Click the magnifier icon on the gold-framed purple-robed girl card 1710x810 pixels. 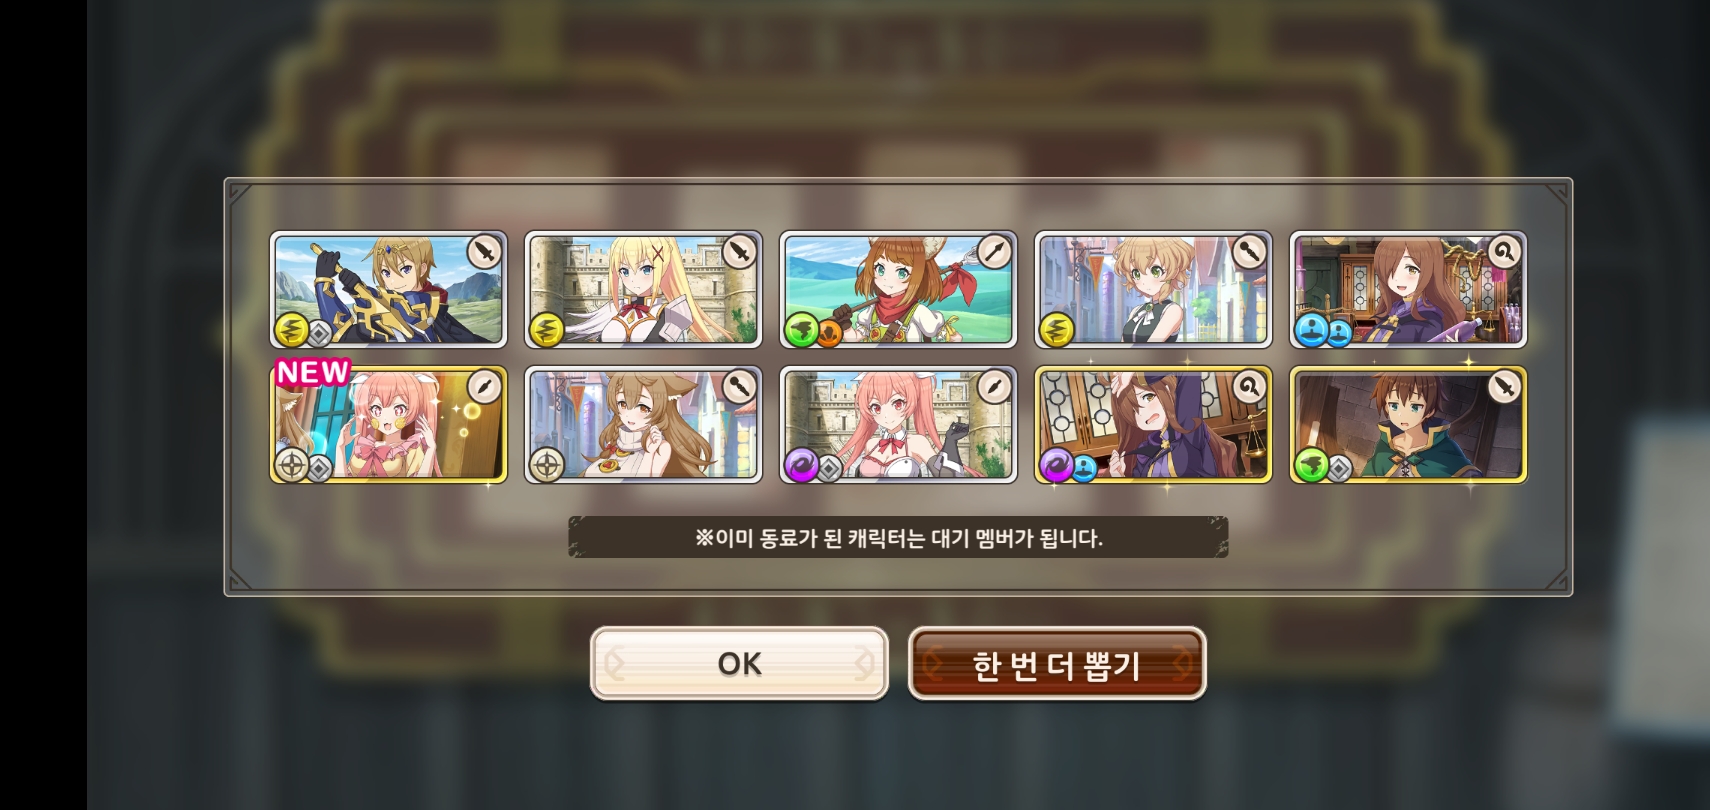click(x=1249, y=386)
